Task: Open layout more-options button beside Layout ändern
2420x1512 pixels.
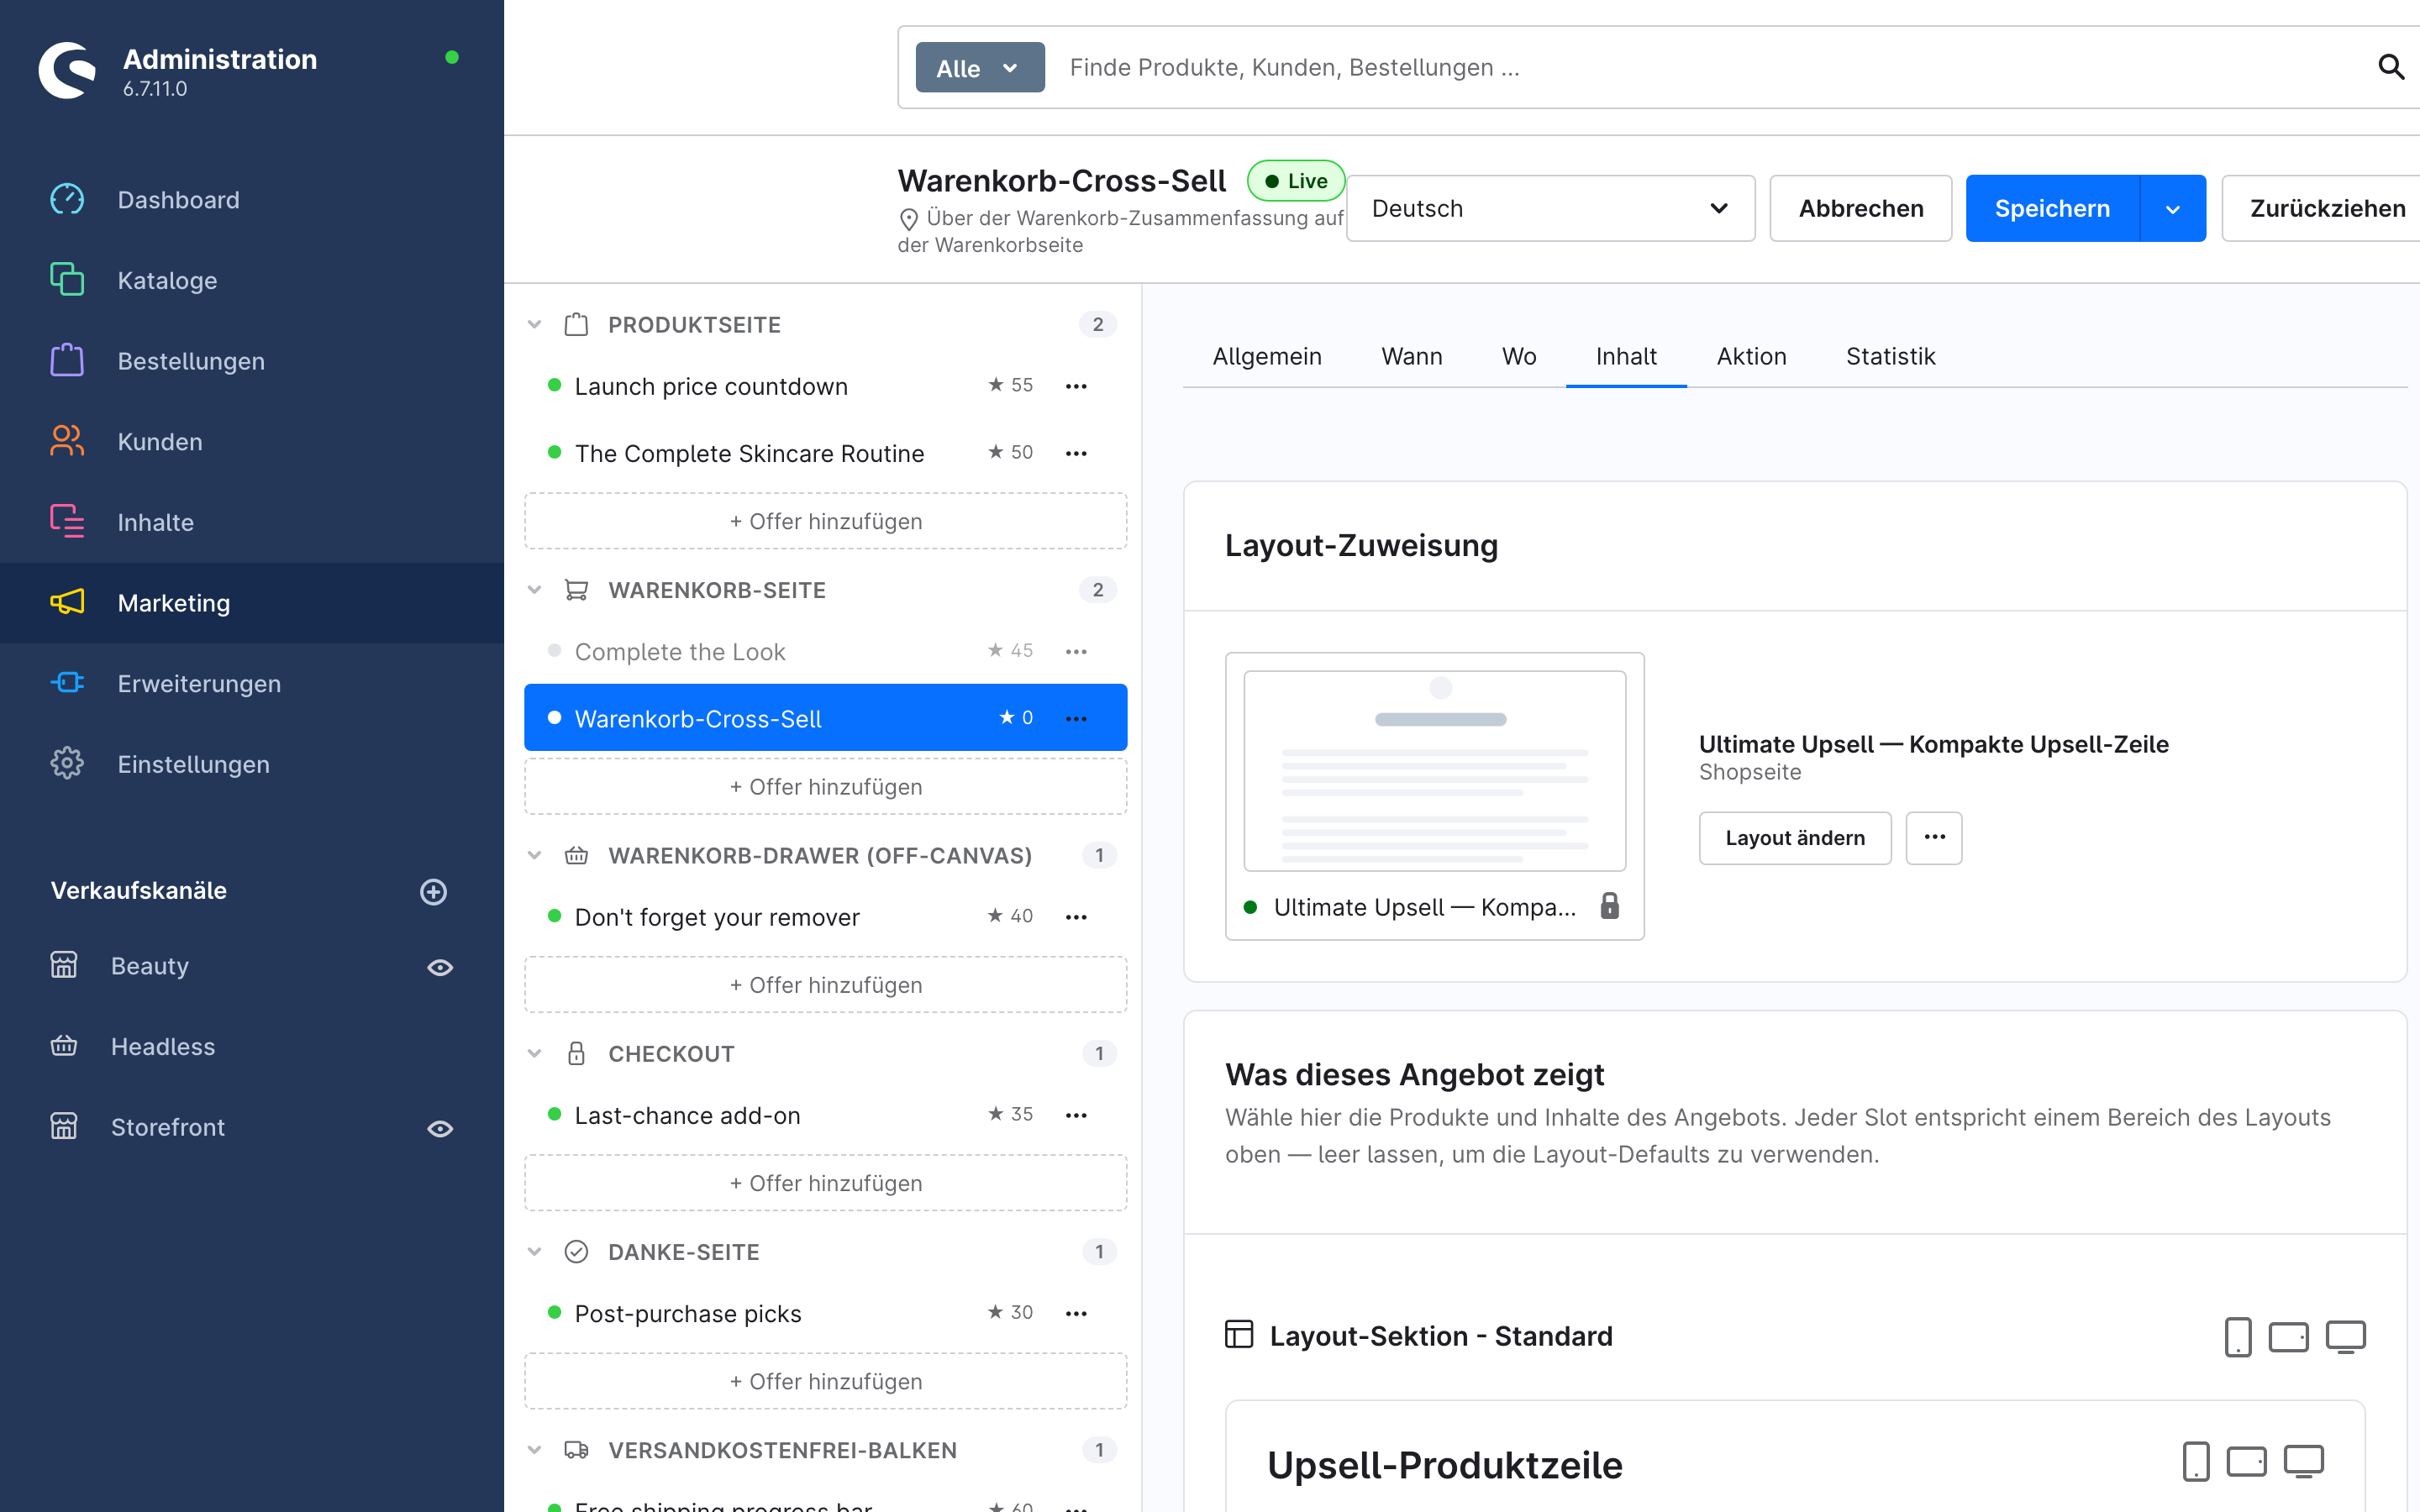Action: [1934, 837]
